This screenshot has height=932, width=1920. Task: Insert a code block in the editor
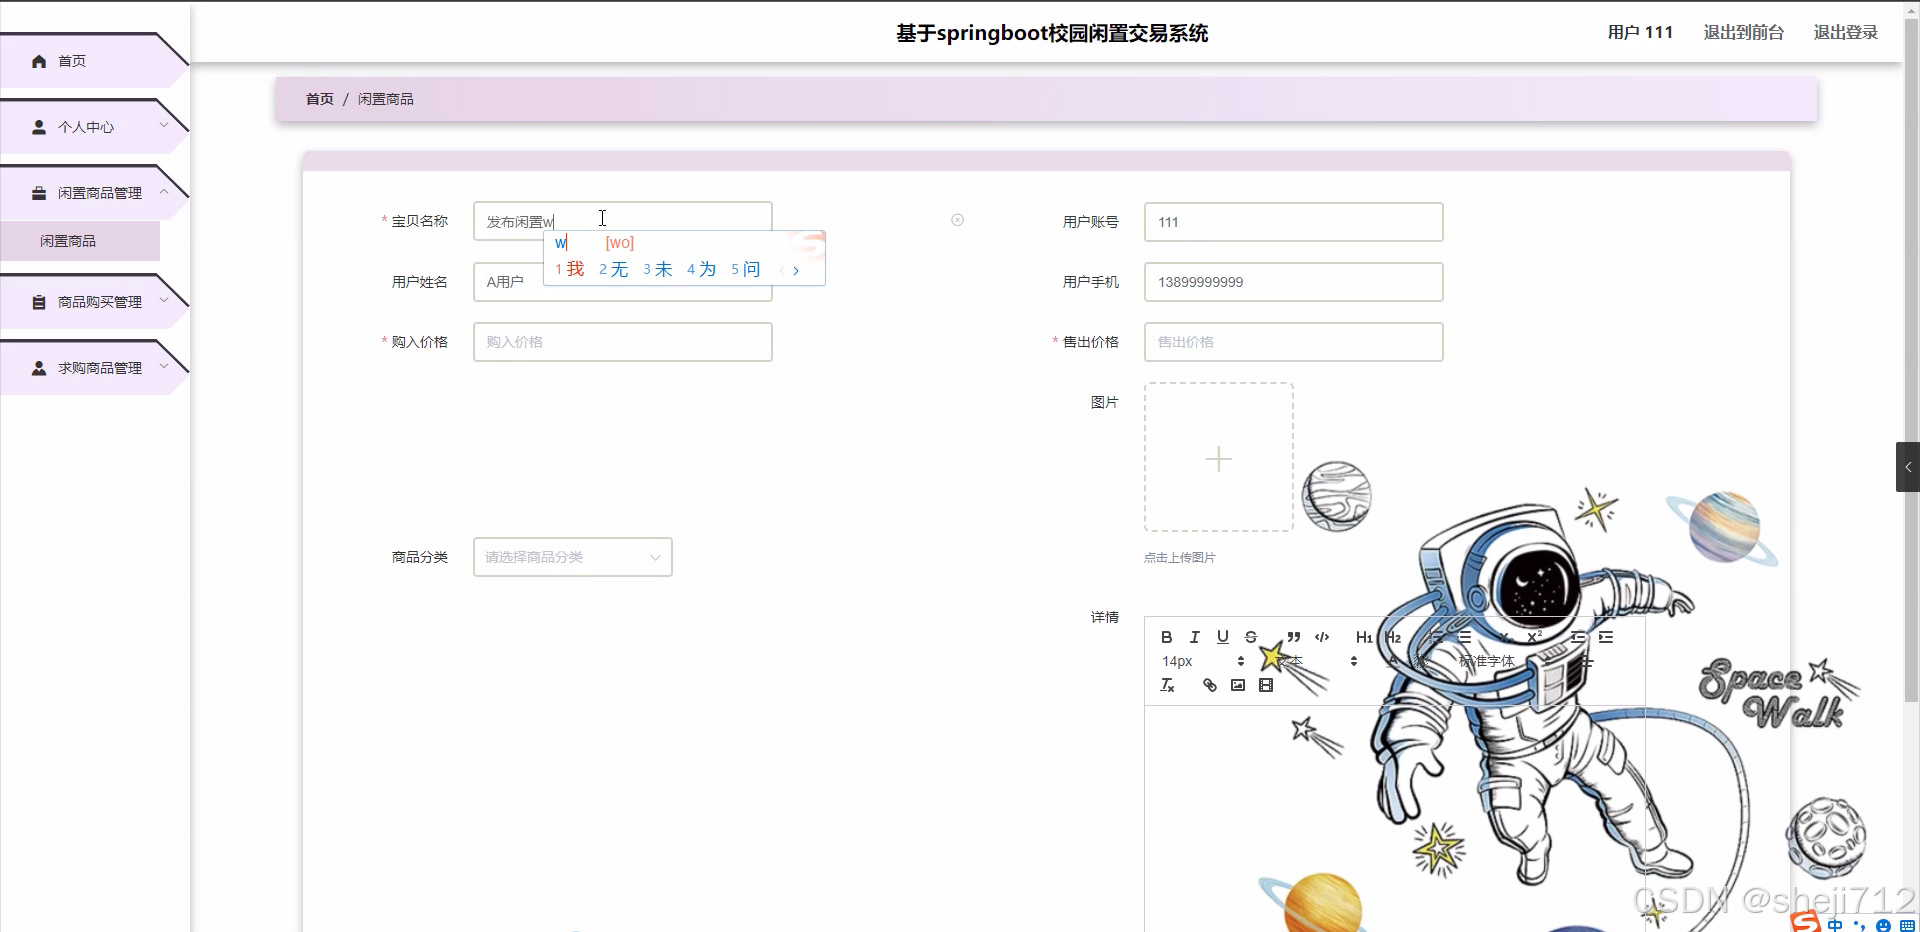click(1322, 637)
